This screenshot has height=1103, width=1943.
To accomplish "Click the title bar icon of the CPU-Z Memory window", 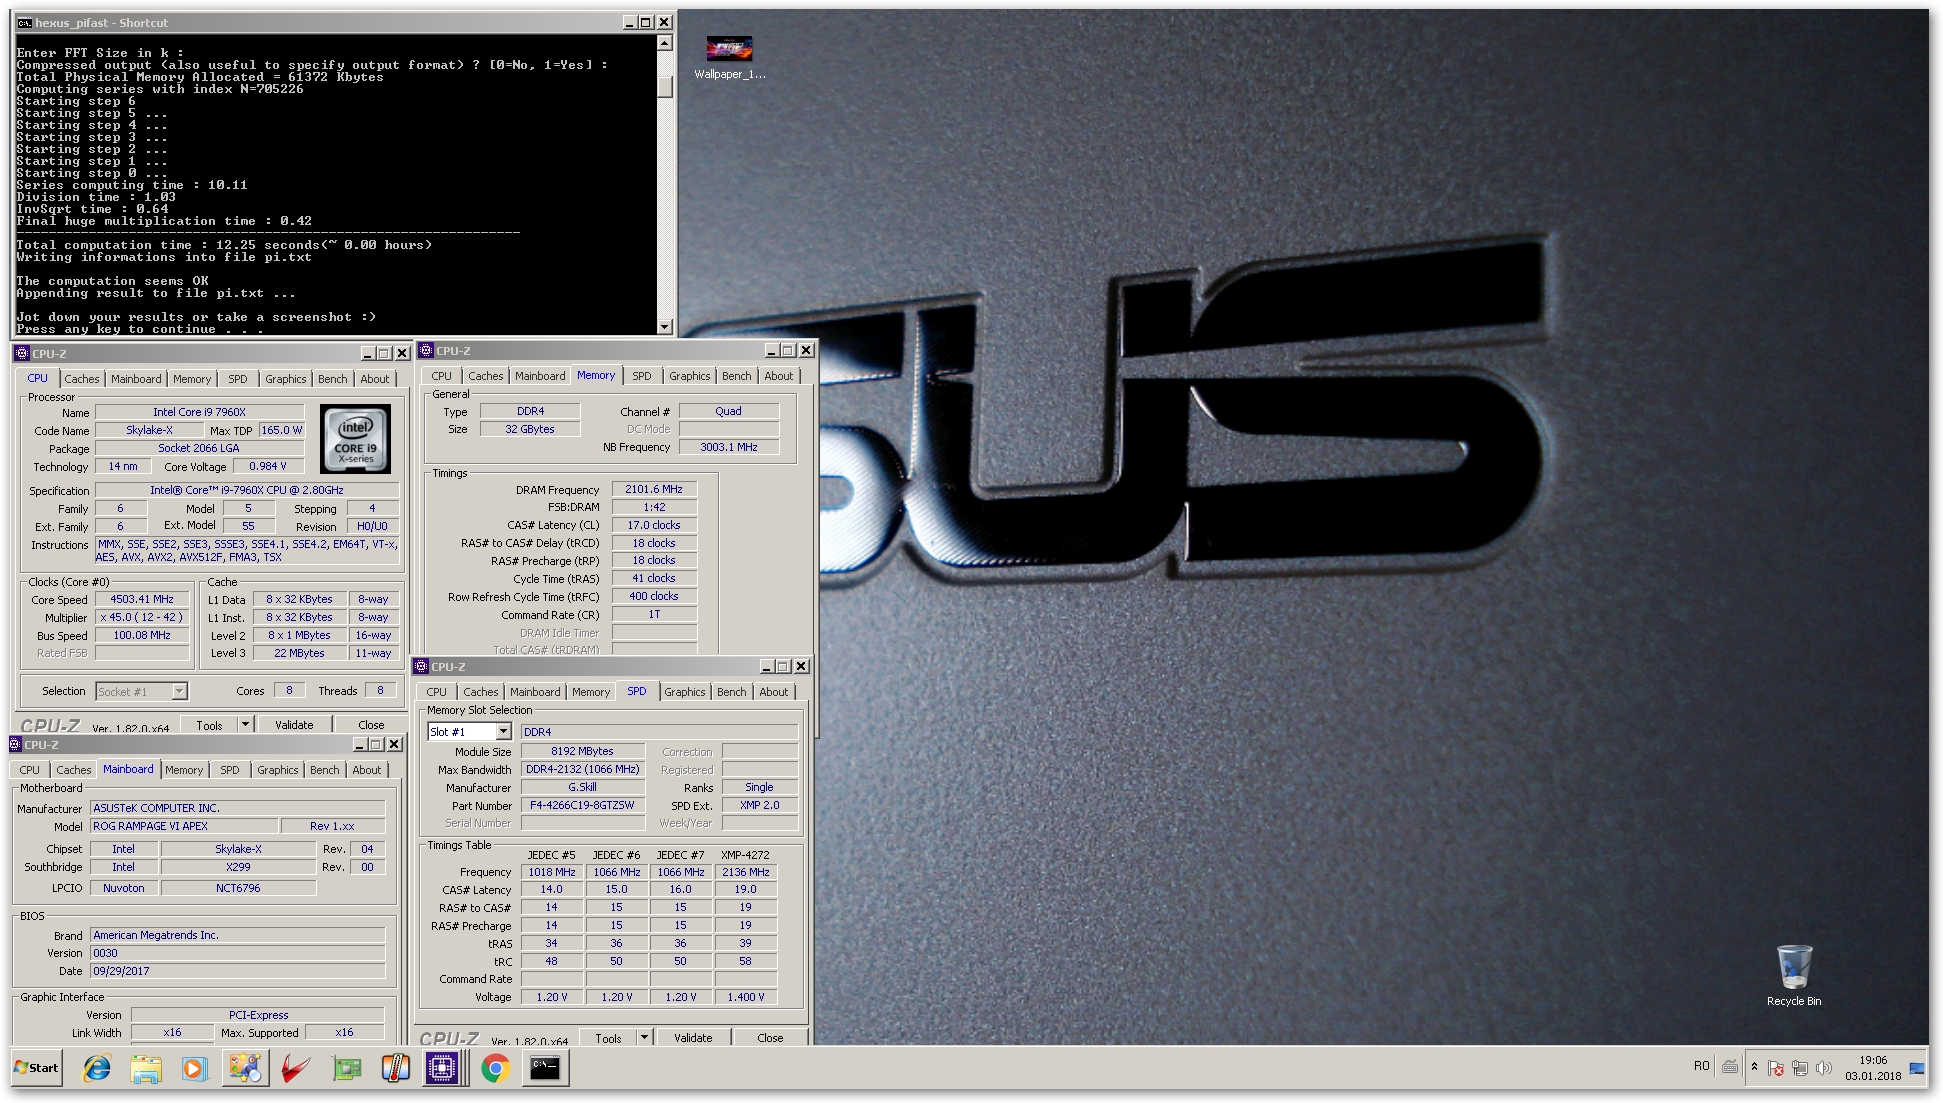I will click(426, 350).
